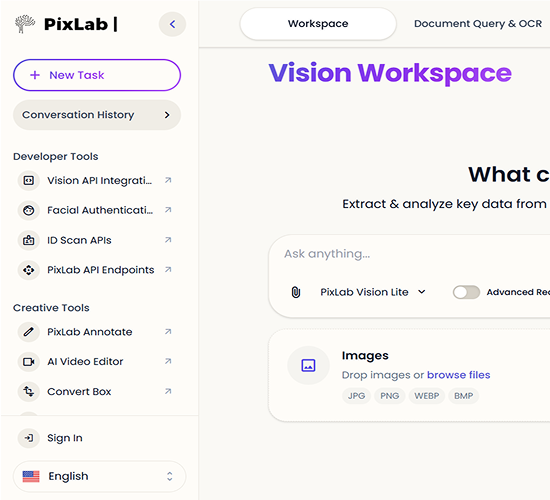Start a New Task
Image resolution: width=550 pixels, height=500 pixels.
pyautogui.click(x=97, y=75)
